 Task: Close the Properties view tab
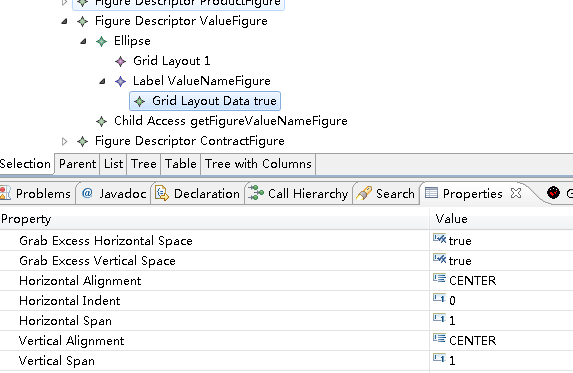click(516, 193)
